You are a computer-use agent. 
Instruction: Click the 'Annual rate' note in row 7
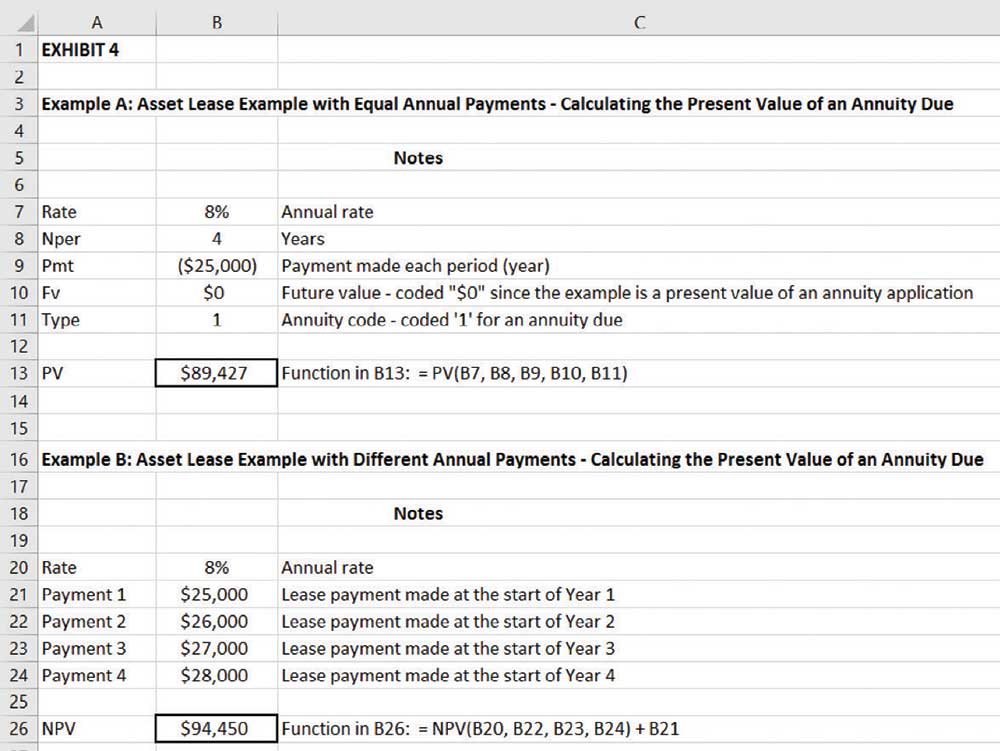tap(327, 212)
